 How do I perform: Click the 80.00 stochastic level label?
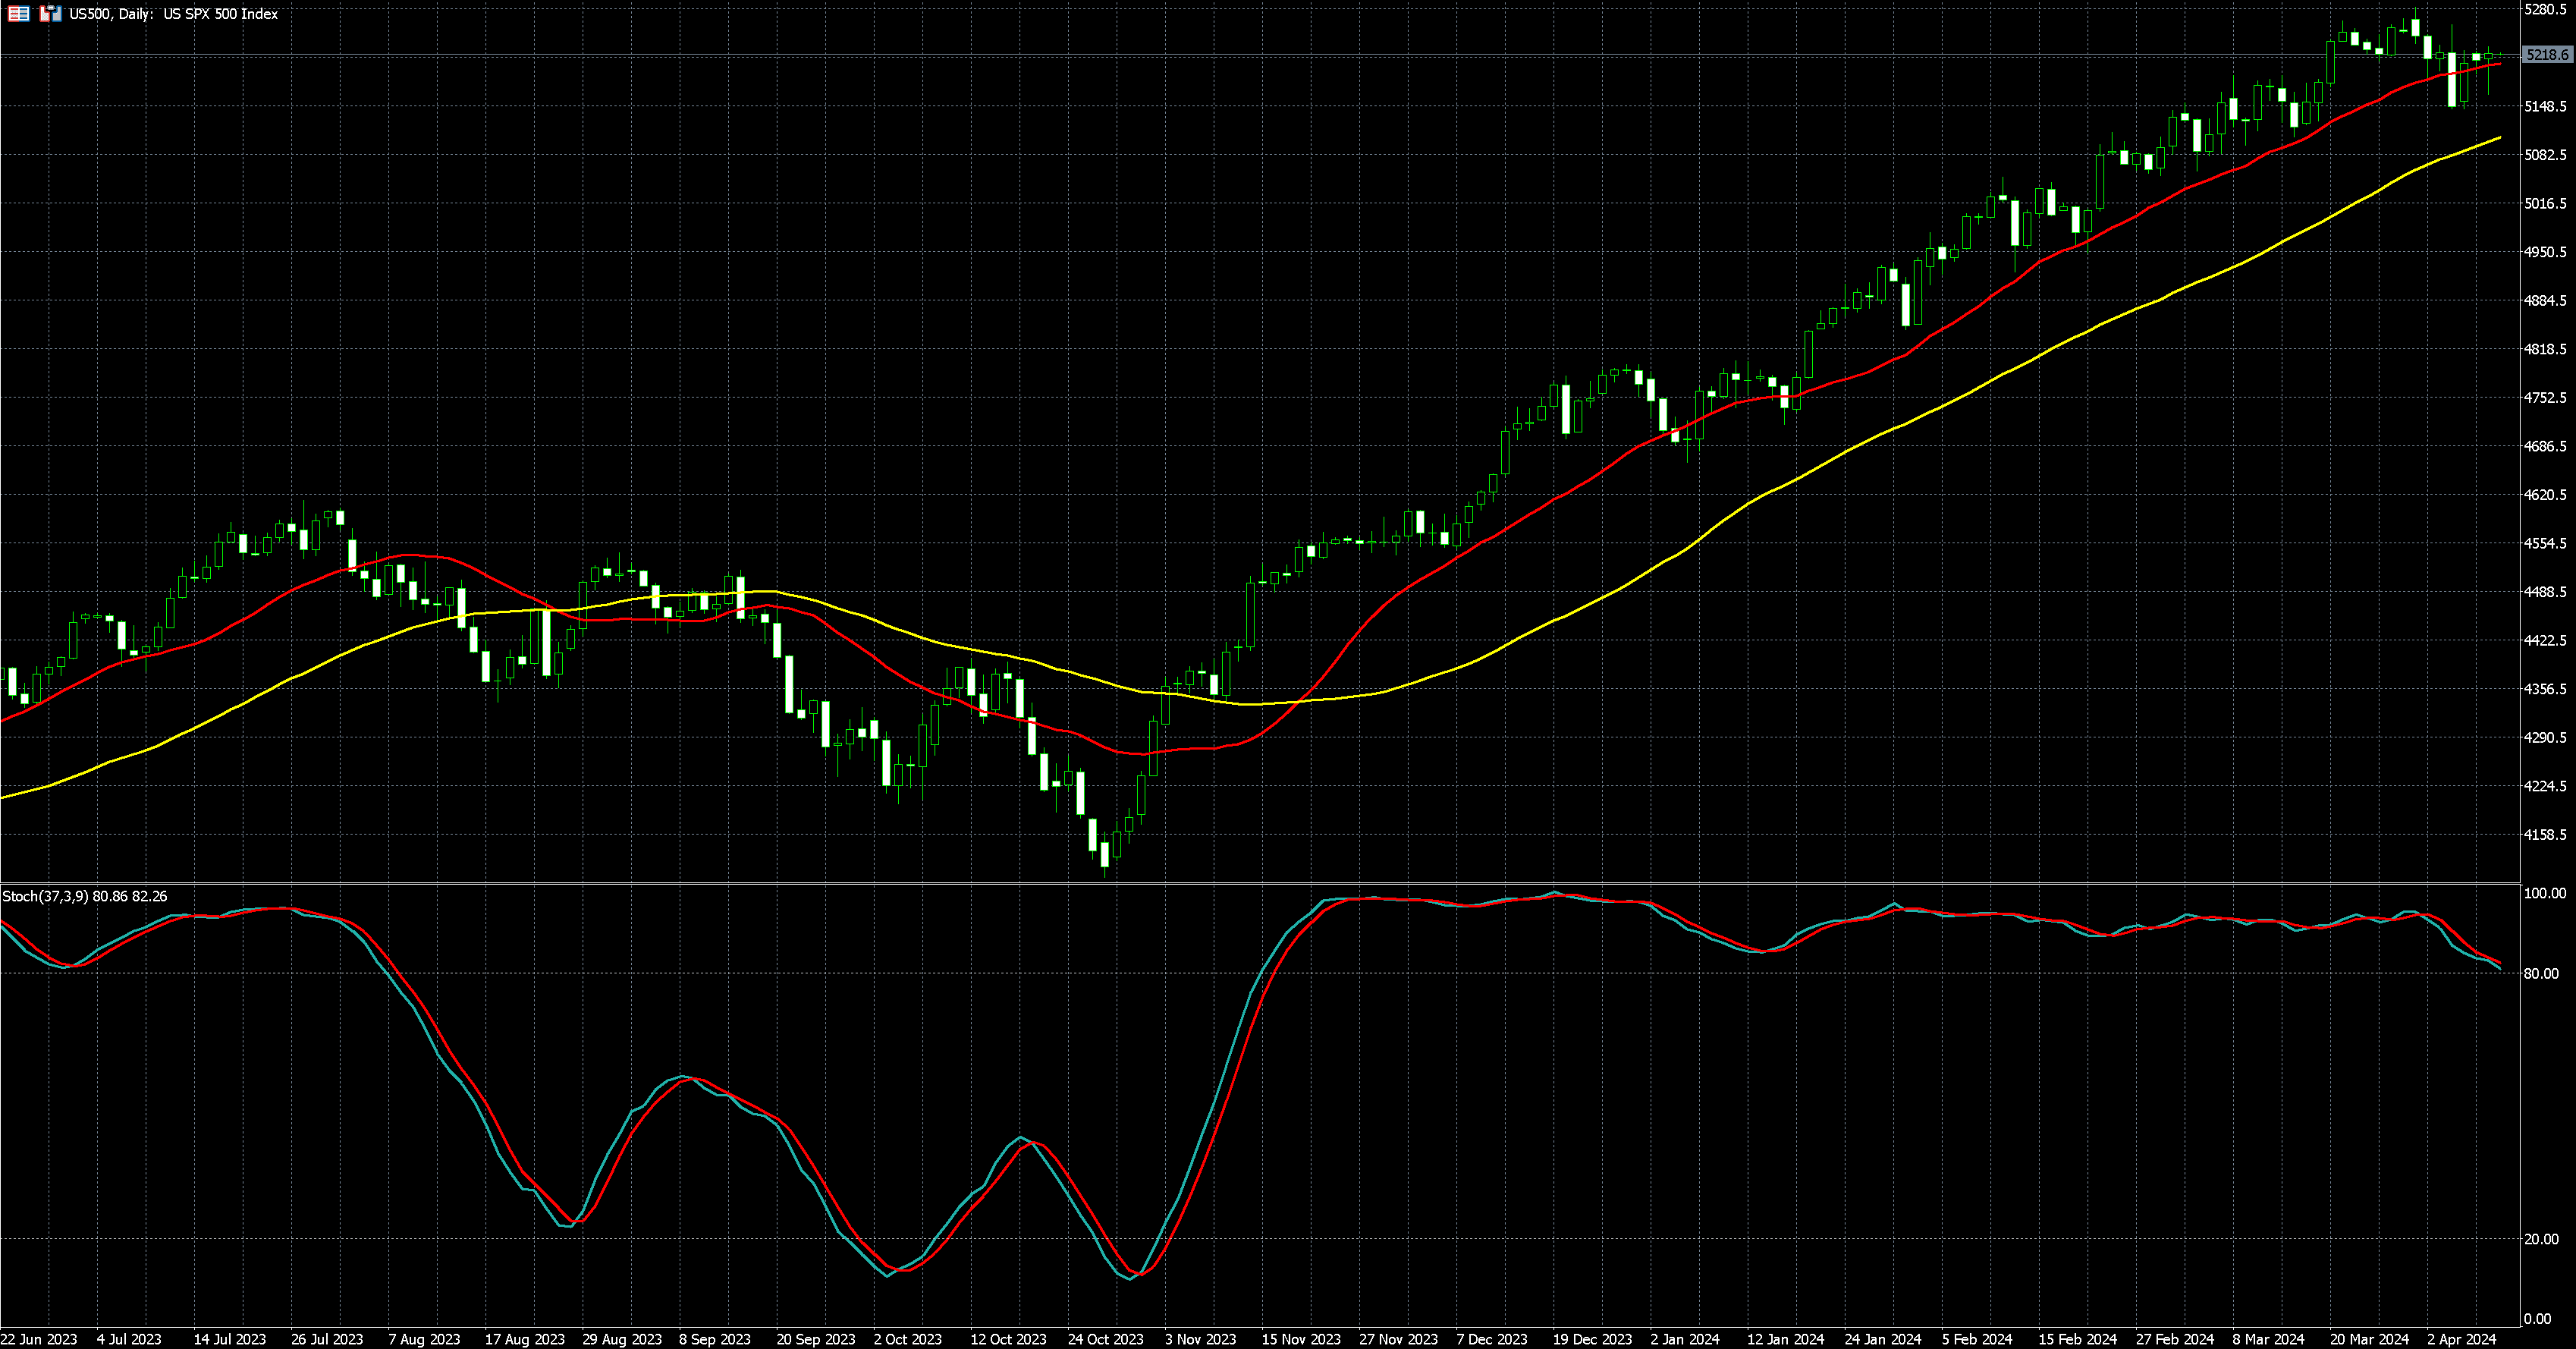tap(2541, 973)
